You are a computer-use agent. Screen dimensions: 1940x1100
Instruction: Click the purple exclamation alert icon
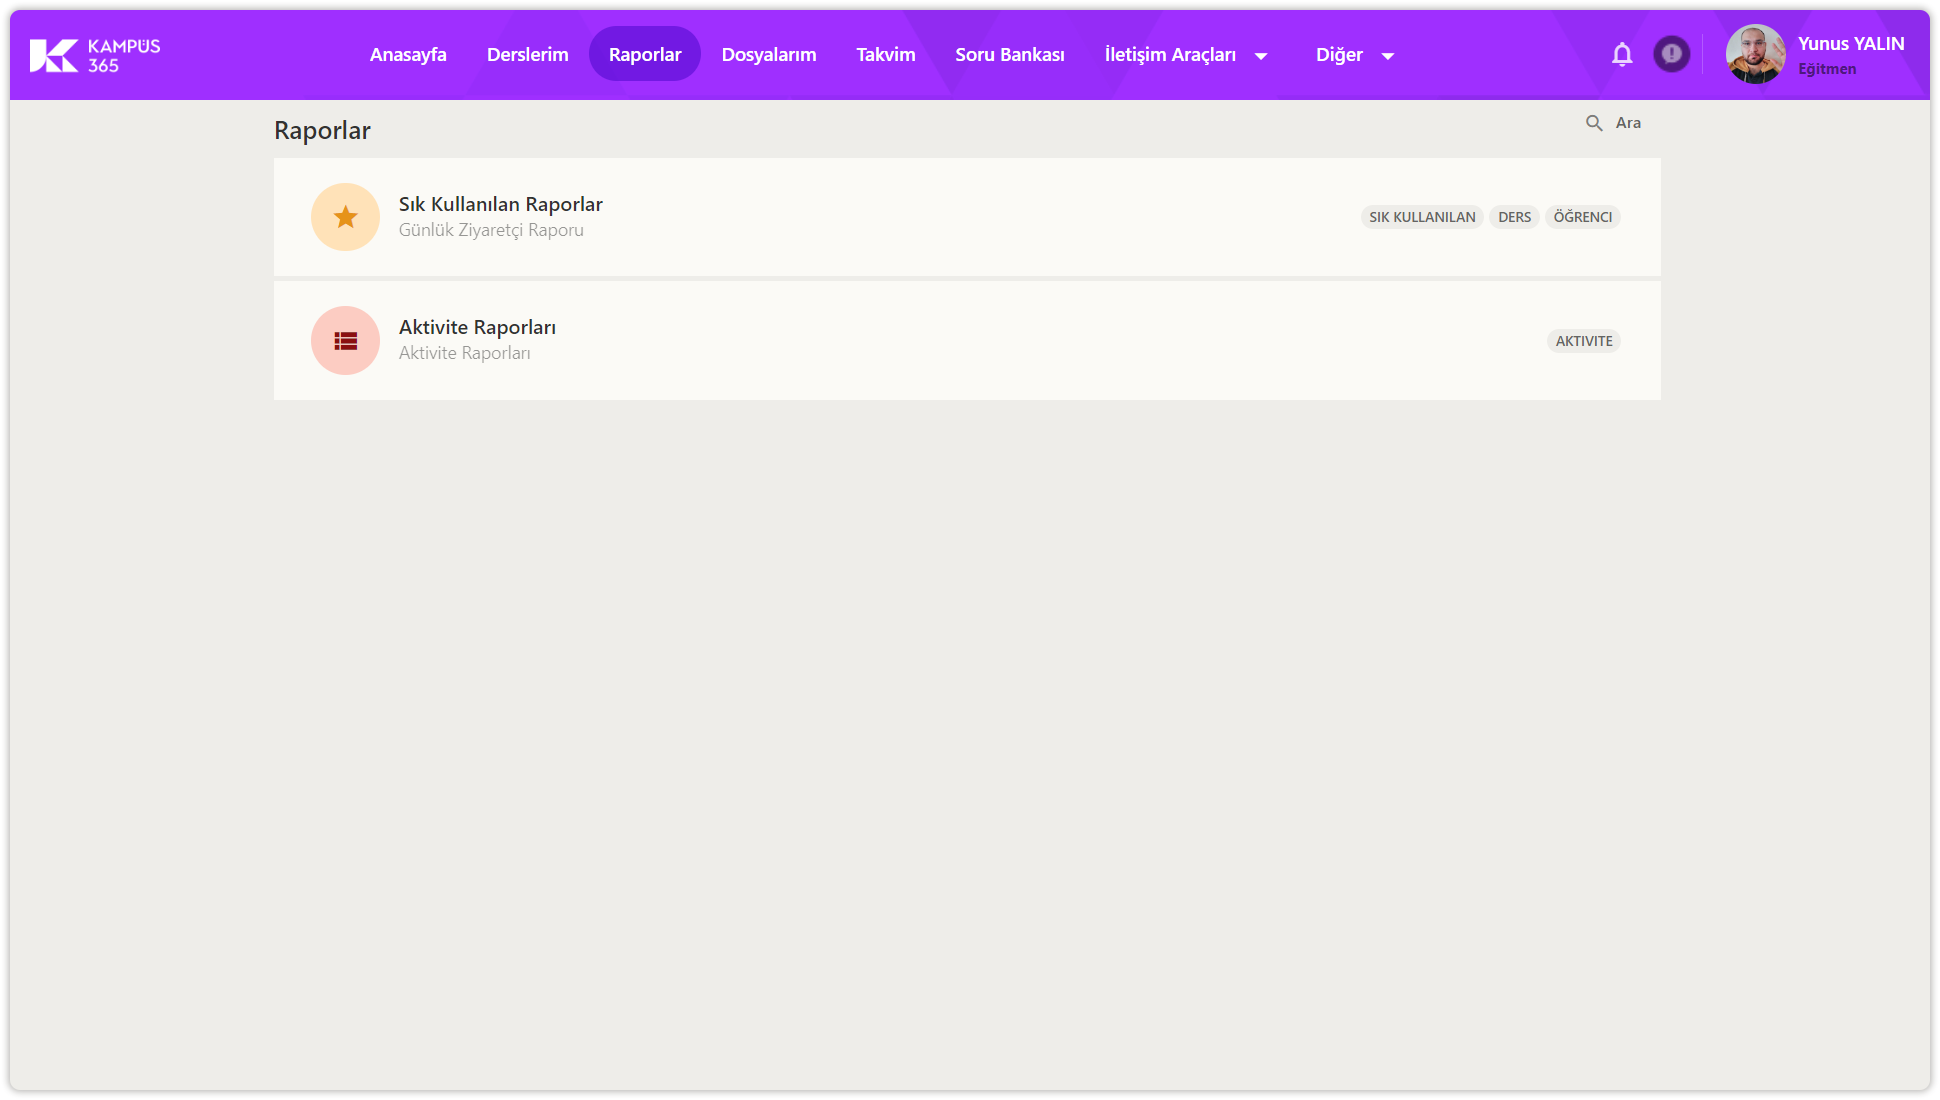click(1671, 54)
